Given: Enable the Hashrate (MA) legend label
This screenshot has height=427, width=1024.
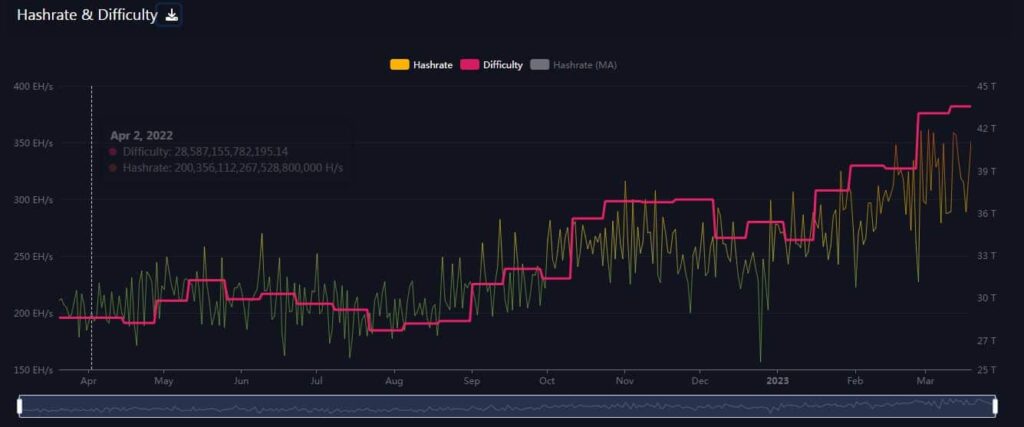Looking at the screenshot, I should [586, 65].
